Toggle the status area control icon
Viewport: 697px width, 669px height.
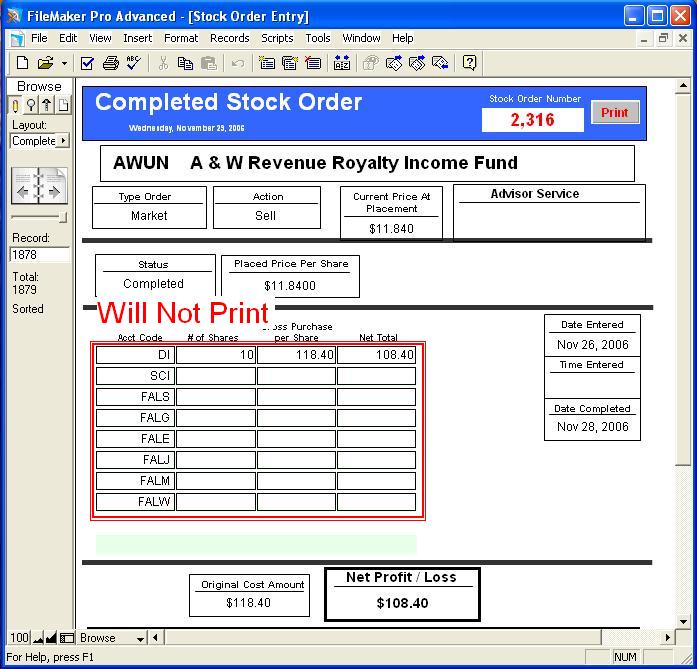tap(67, 638)
